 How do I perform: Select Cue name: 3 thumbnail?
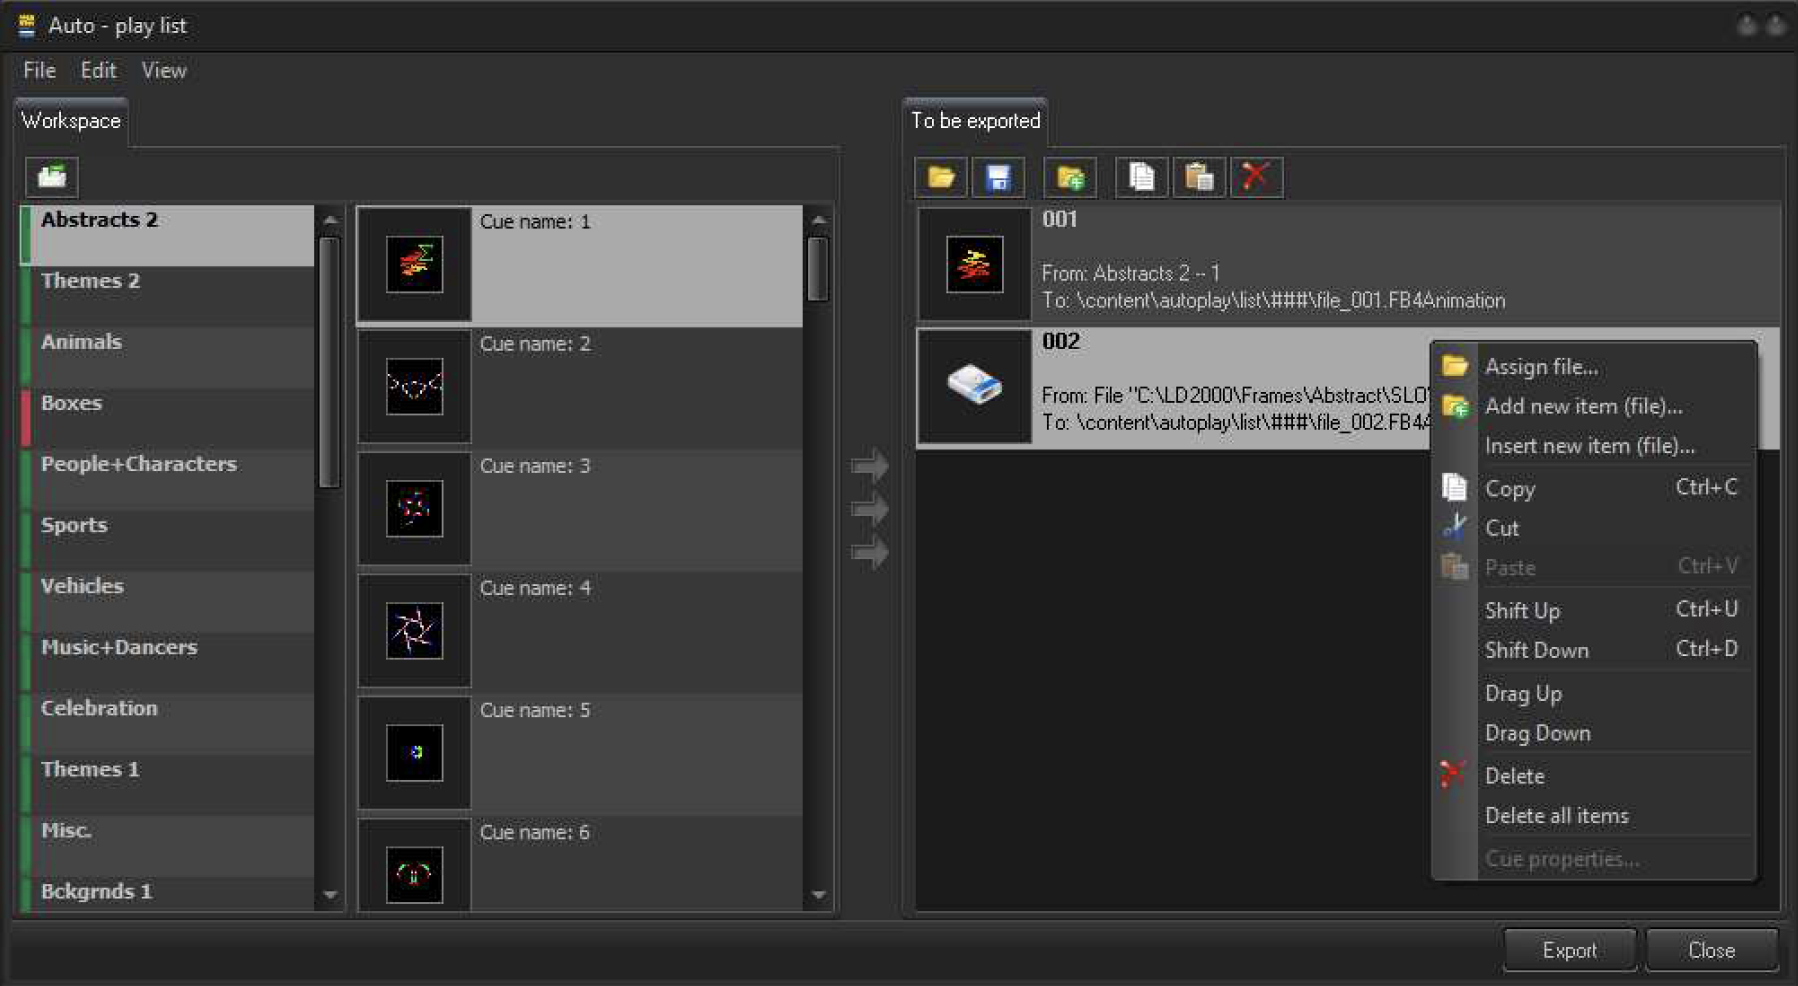tap(415, 508)
